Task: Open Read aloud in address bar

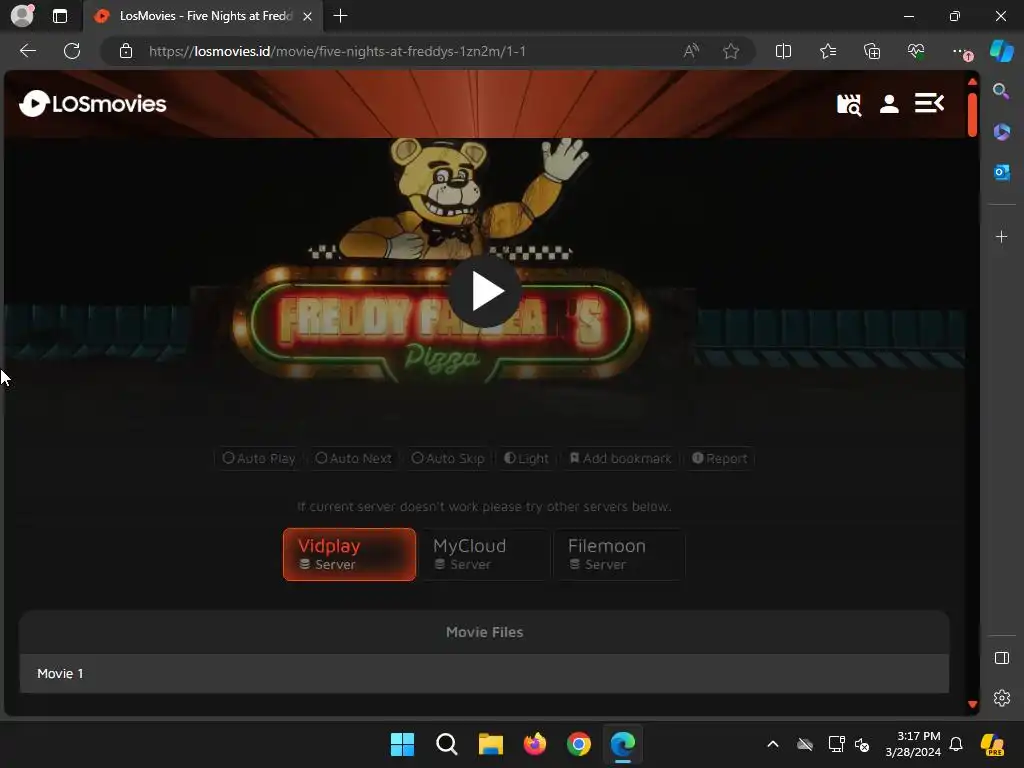Action: pyautogui.click(x=691, y=51)
